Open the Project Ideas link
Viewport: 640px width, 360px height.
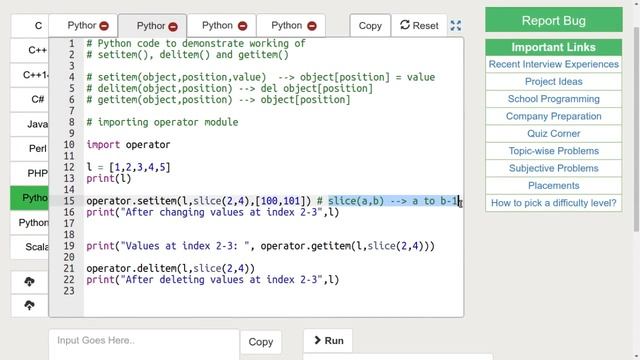coord(553,82)
